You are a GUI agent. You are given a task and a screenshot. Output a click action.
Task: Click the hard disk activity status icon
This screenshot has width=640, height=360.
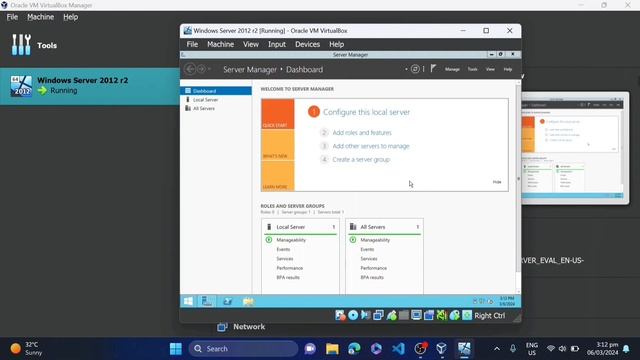pyautogui.click(x=340, y=315)
